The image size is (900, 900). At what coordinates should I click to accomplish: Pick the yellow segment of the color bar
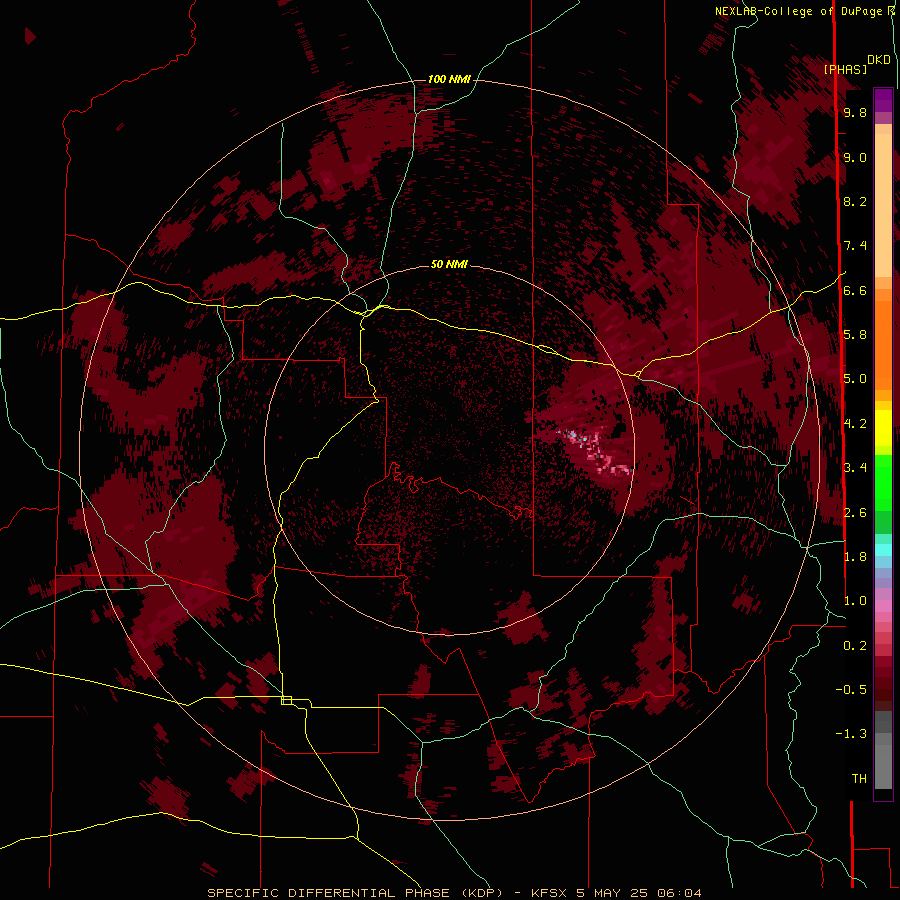pyautogui.click(x=883, y=428)
